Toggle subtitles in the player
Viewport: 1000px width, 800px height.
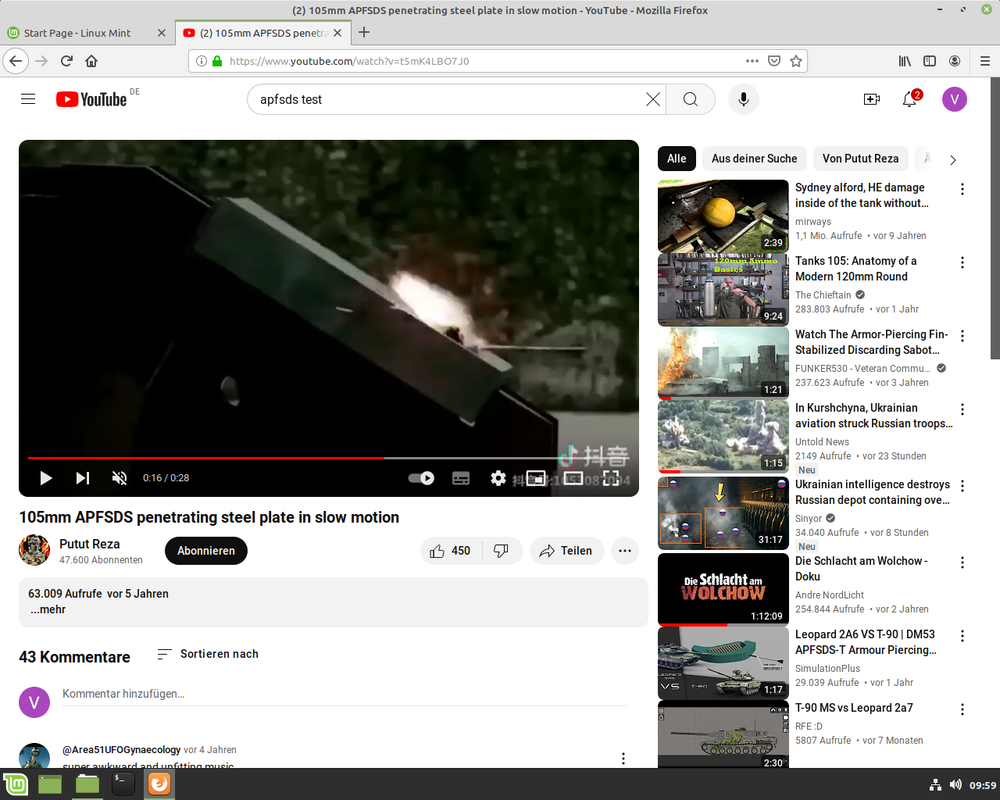tap(460, 478)
